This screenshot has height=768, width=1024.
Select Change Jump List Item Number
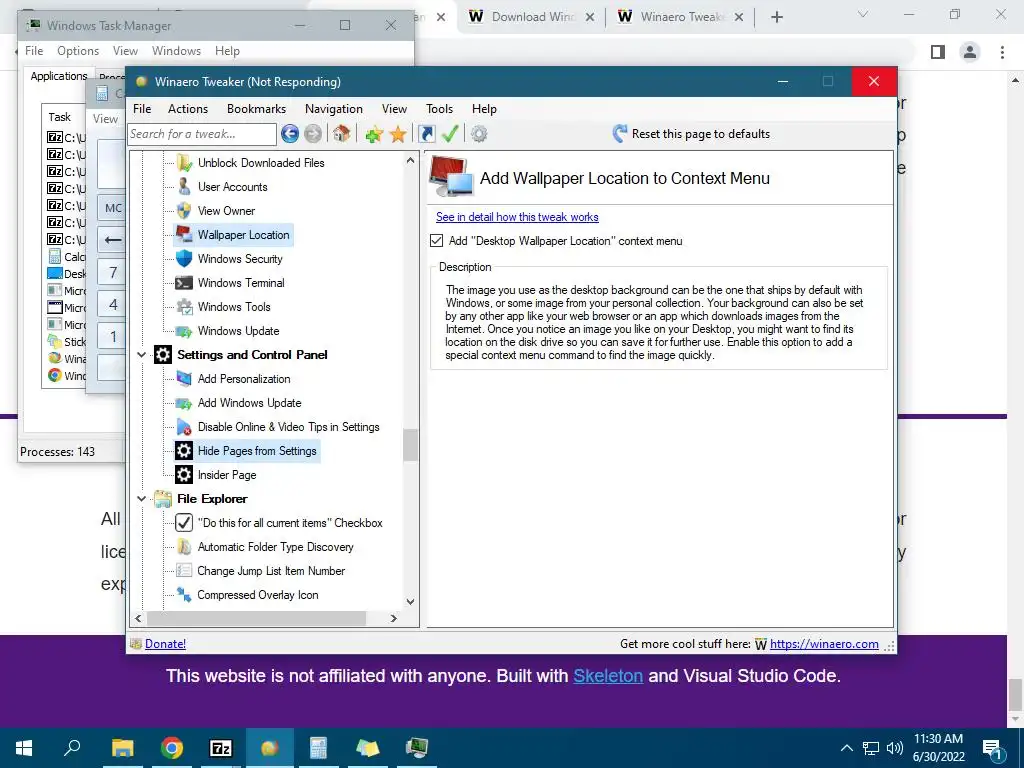(x=271, y=571)
